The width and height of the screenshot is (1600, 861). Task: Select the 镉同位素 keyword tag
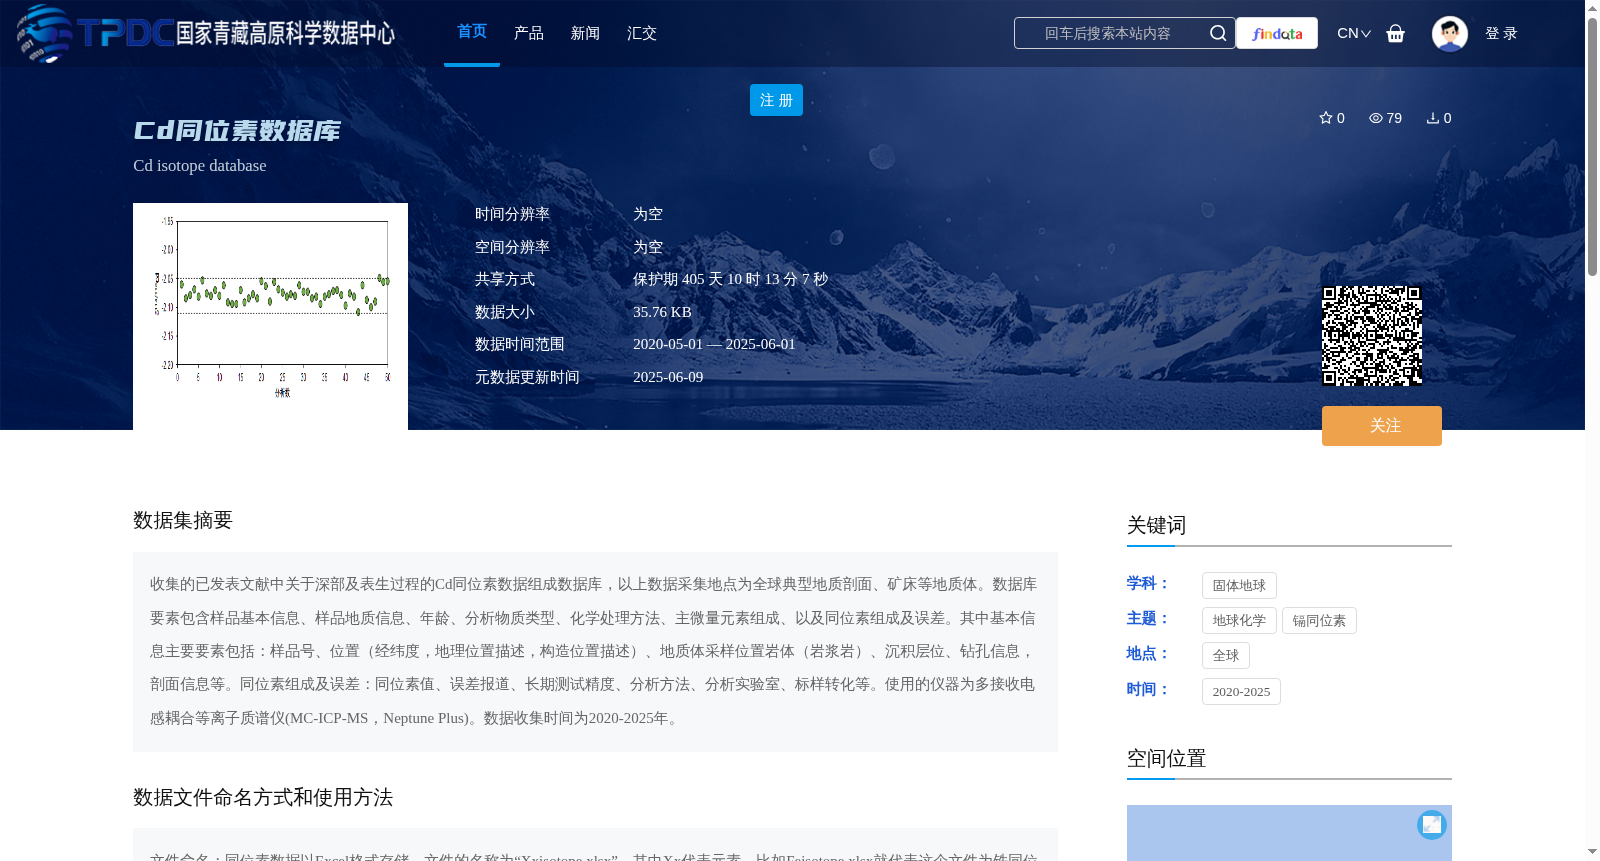[x=1319, y=620]
